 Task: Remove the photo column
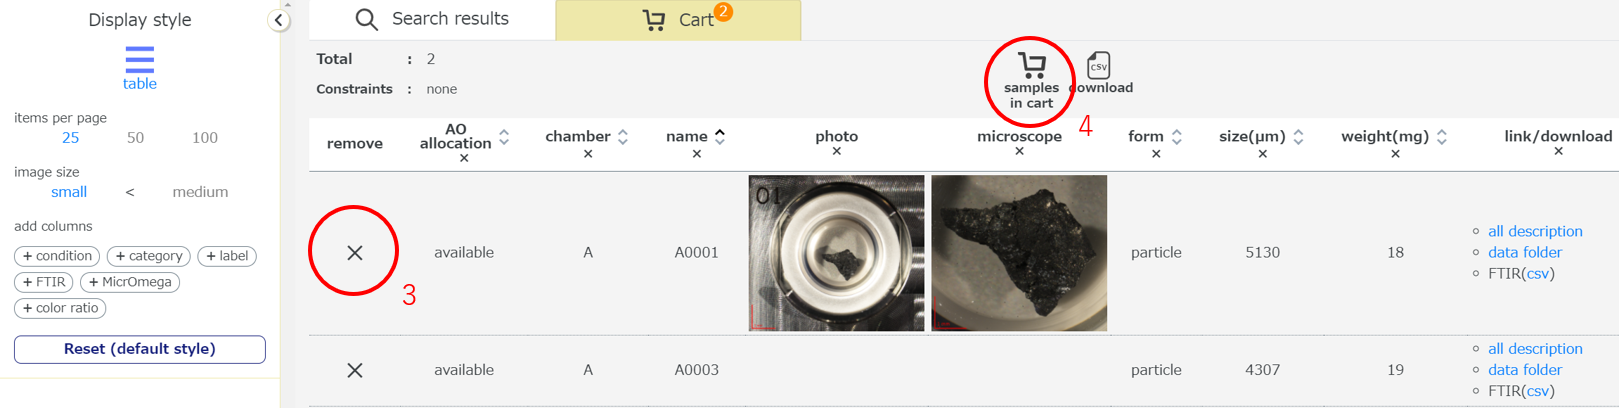pos(837,152)
